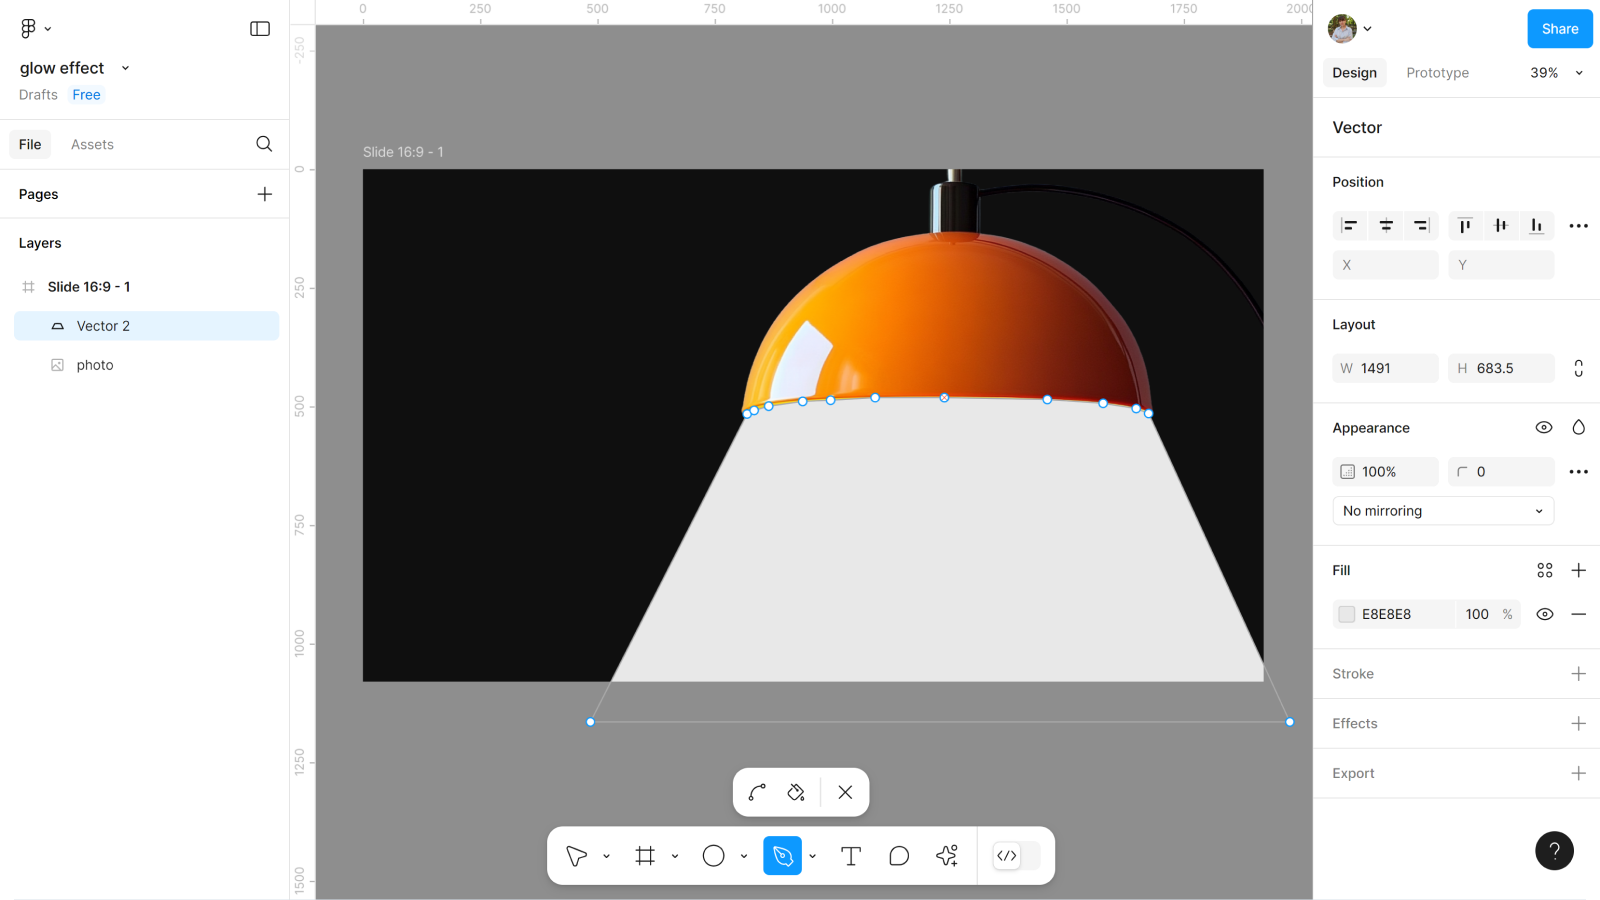This screenshot has width=1600, height=900.
Task: Switch to the Prototype tab
Action: point(1437,73)
